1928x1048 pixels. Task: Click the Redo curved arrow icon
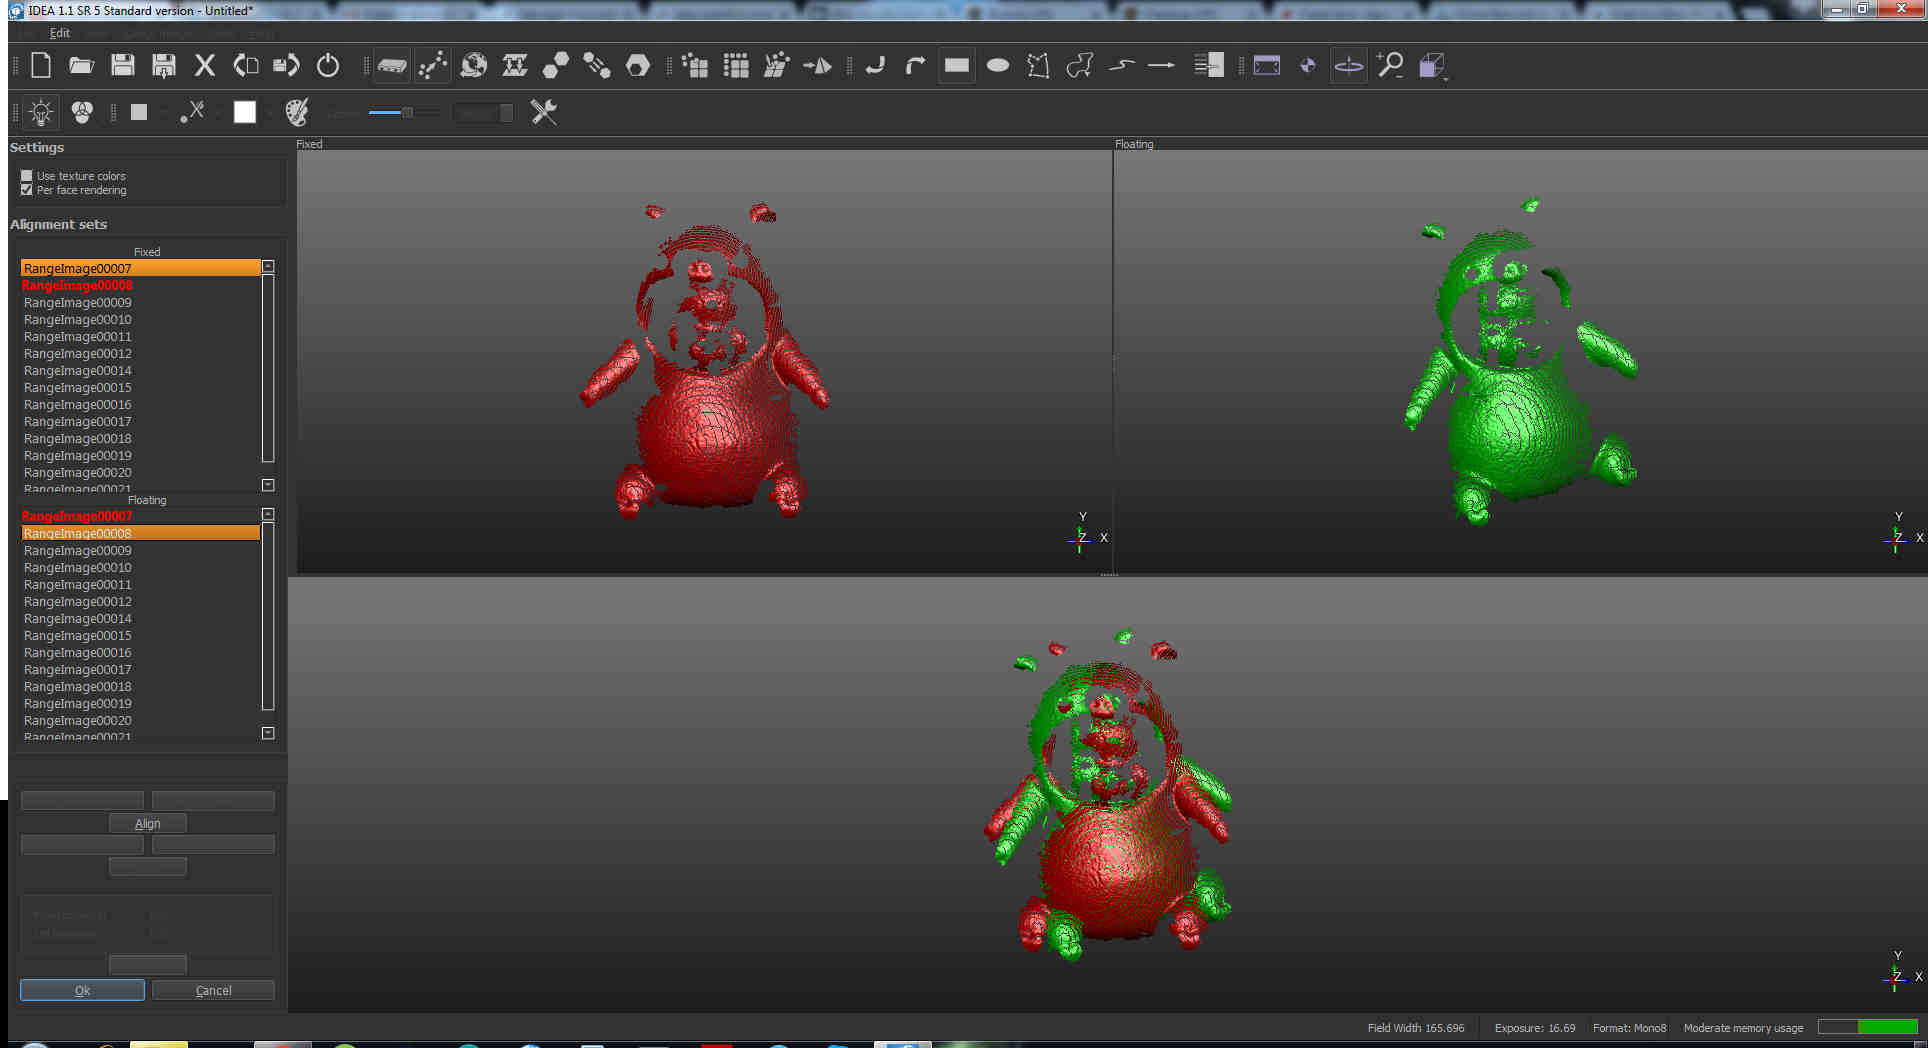[915, 66]
